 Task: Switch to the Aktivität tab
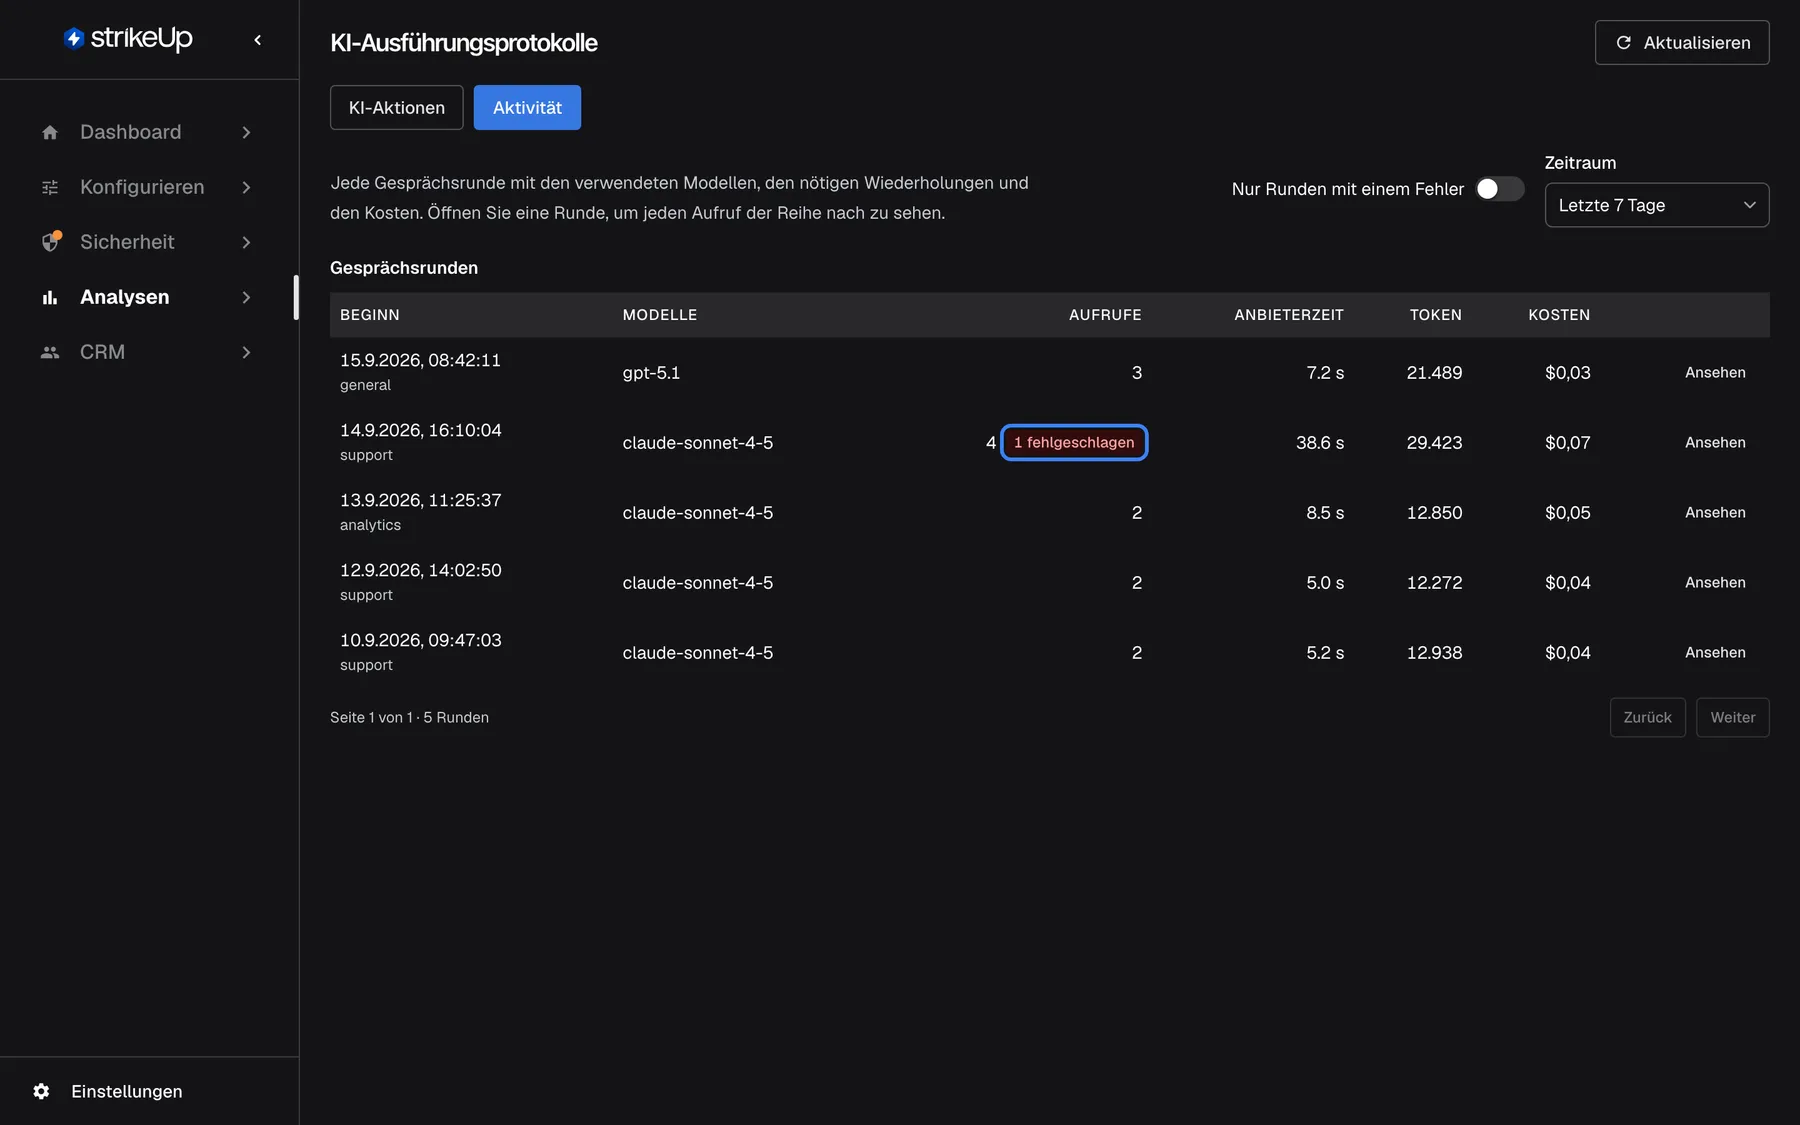(527, 108)
